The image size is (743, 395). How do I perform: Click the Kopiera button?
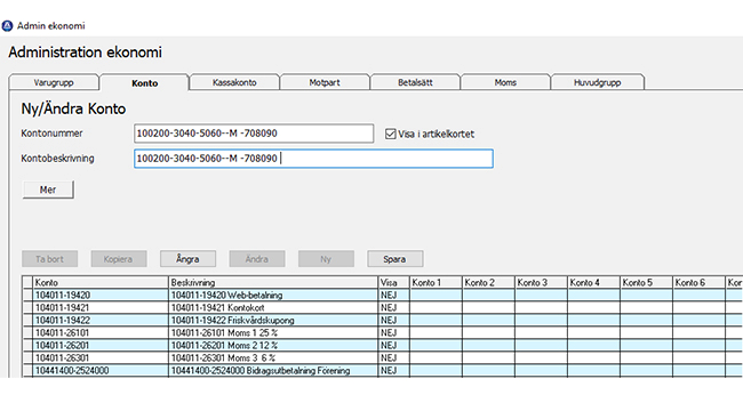118,259
